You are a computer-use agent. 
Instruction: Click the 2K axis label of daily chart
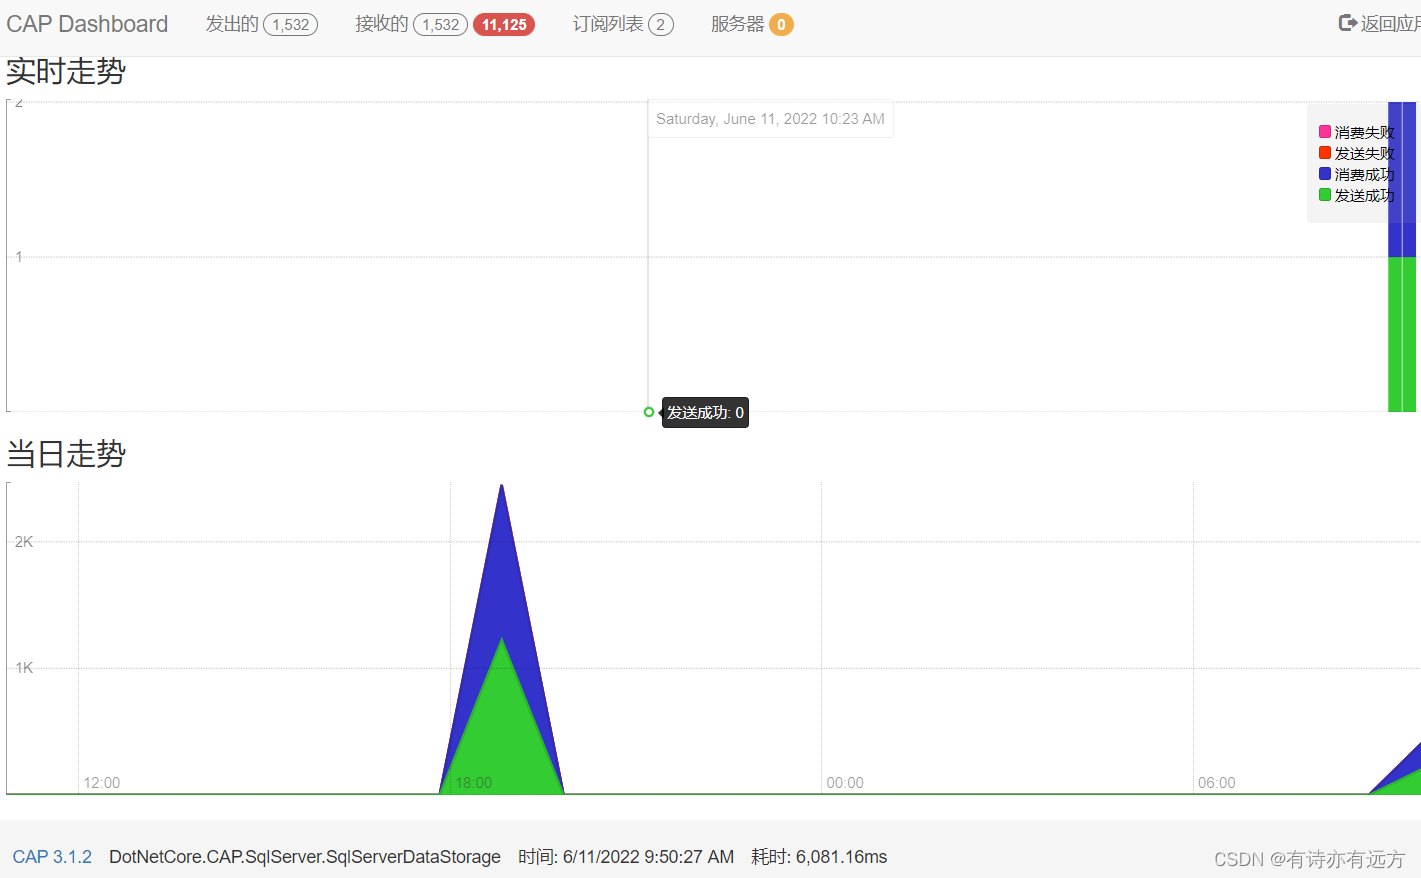click(x=24, y=542)
